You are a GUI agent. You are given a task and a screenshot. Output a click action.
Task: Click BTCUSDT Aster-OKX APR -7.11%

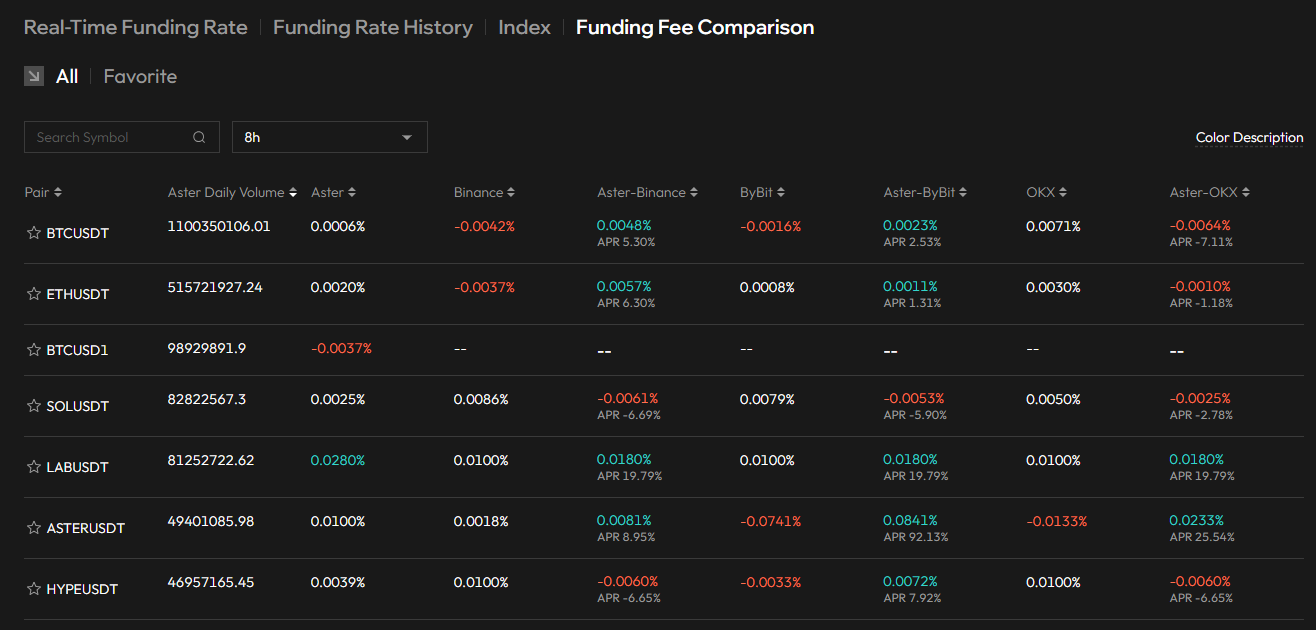coord(1201,242)
